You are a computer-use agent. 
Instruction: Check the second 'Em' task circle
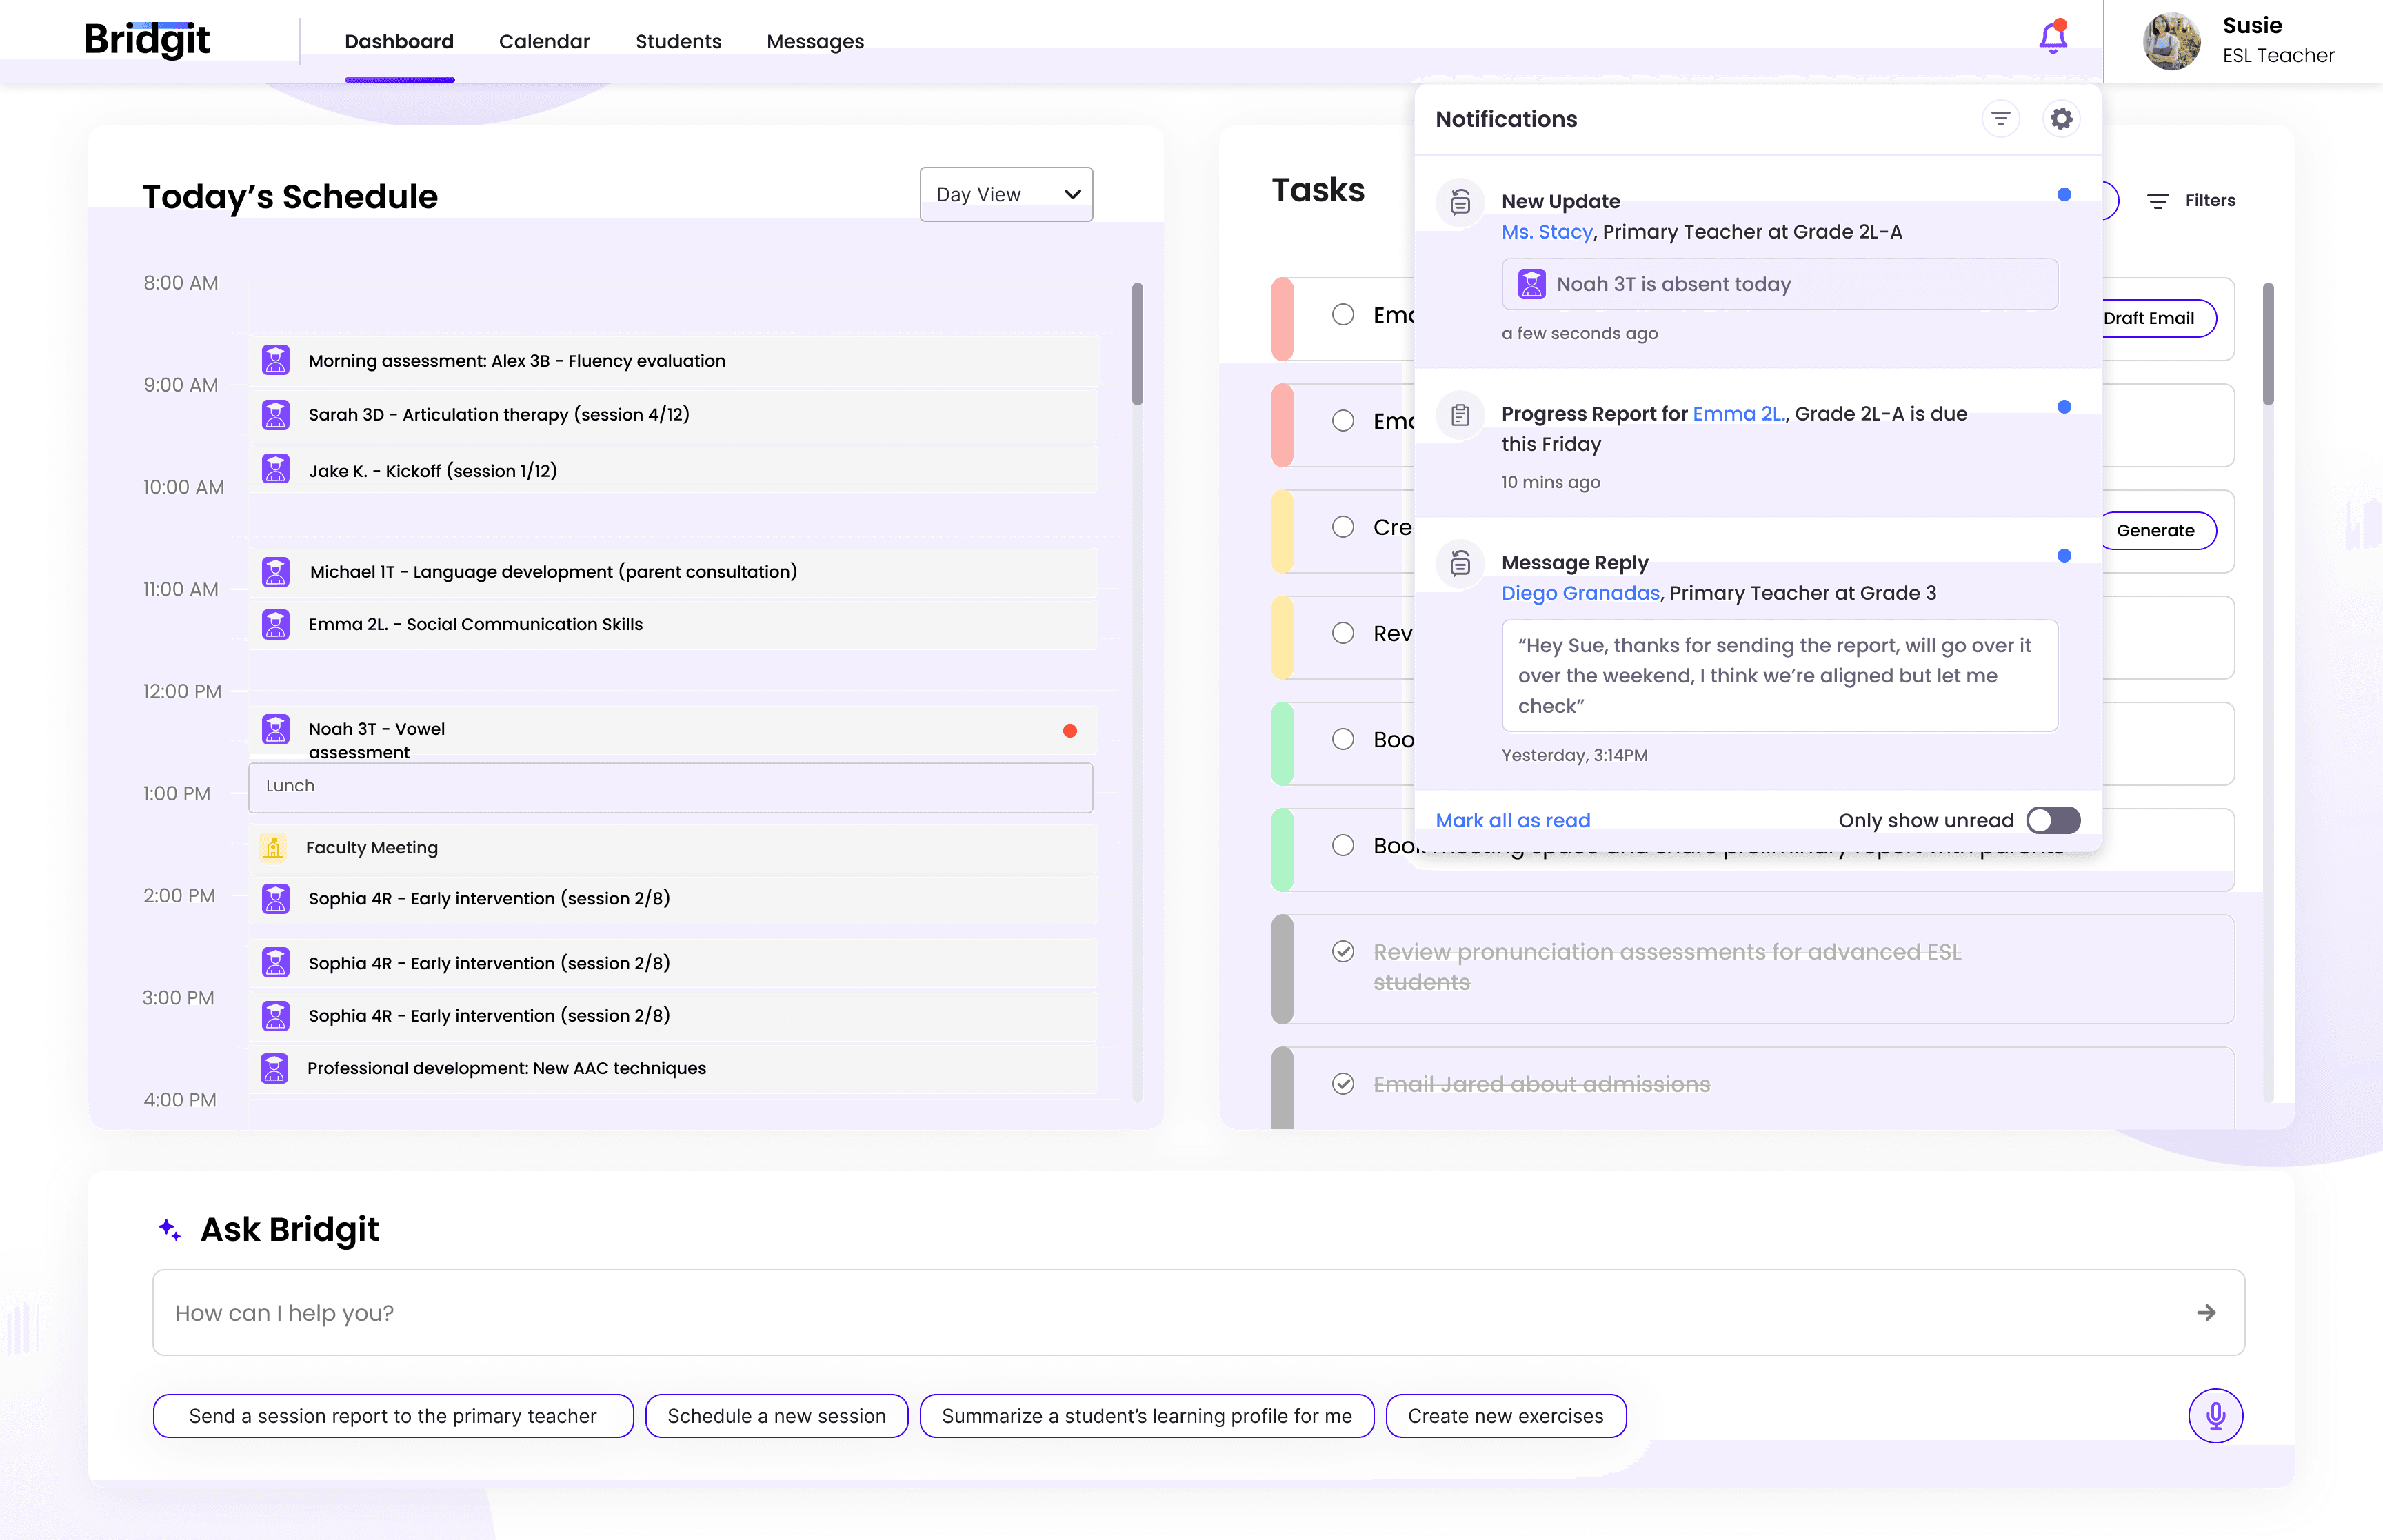[x=1342, y=421]
